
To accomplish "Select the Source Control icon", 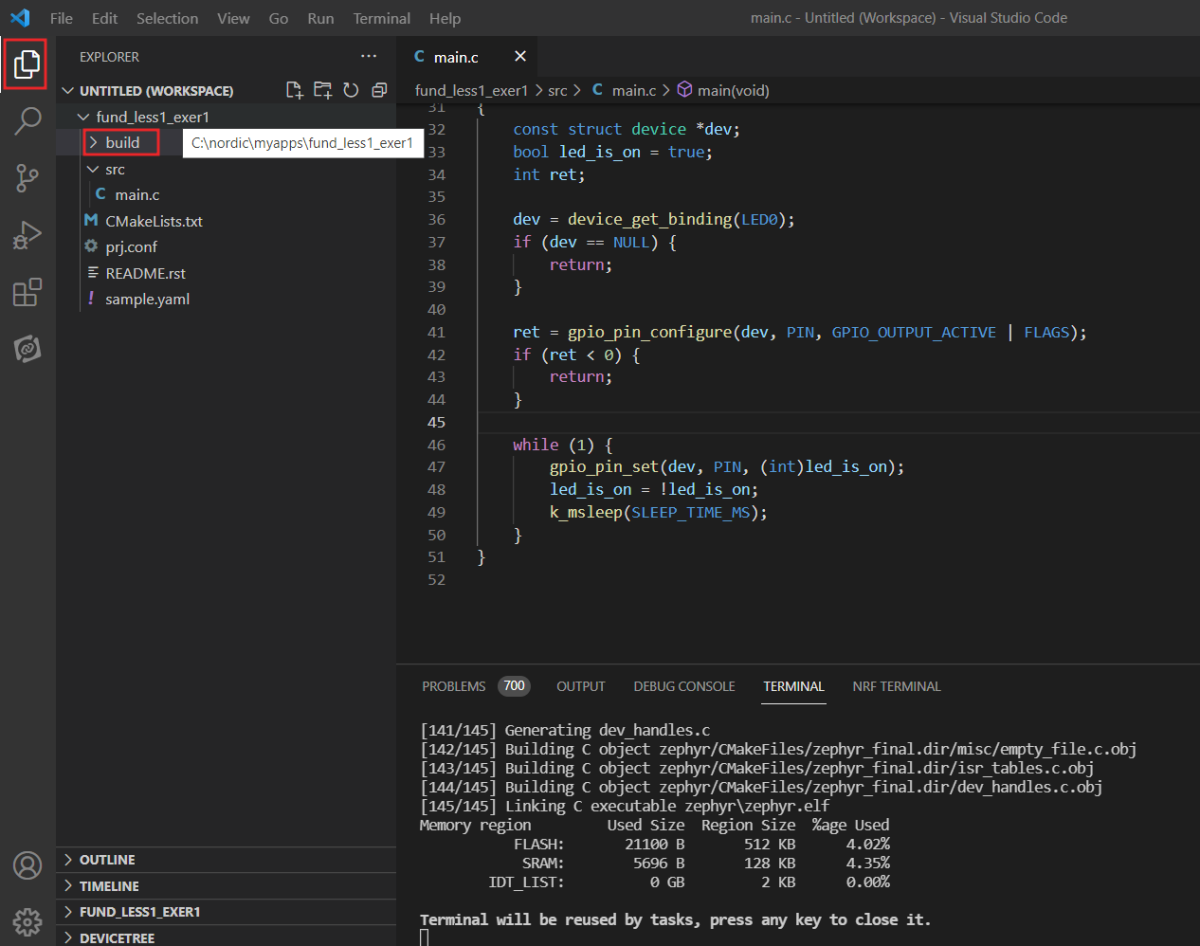I will coord(27,177).
